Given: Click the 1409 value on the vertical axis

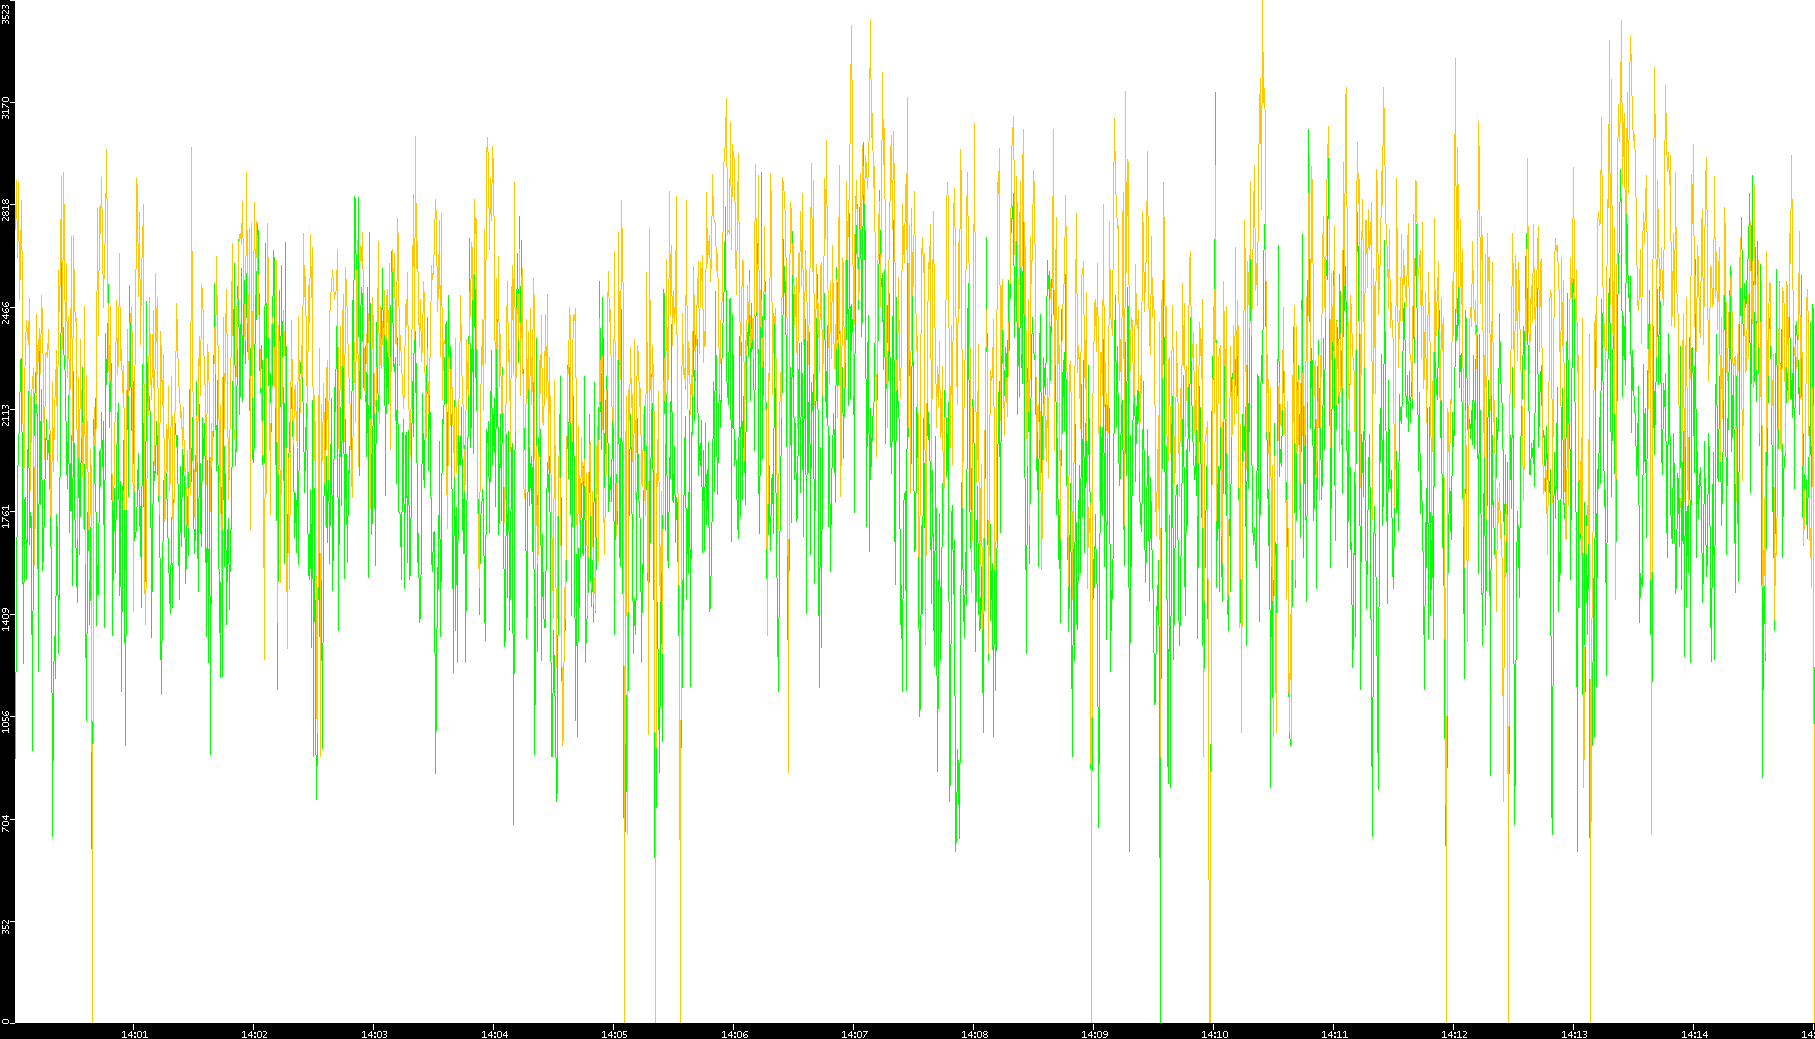Looking at the screenshot, I should point(6,618).
